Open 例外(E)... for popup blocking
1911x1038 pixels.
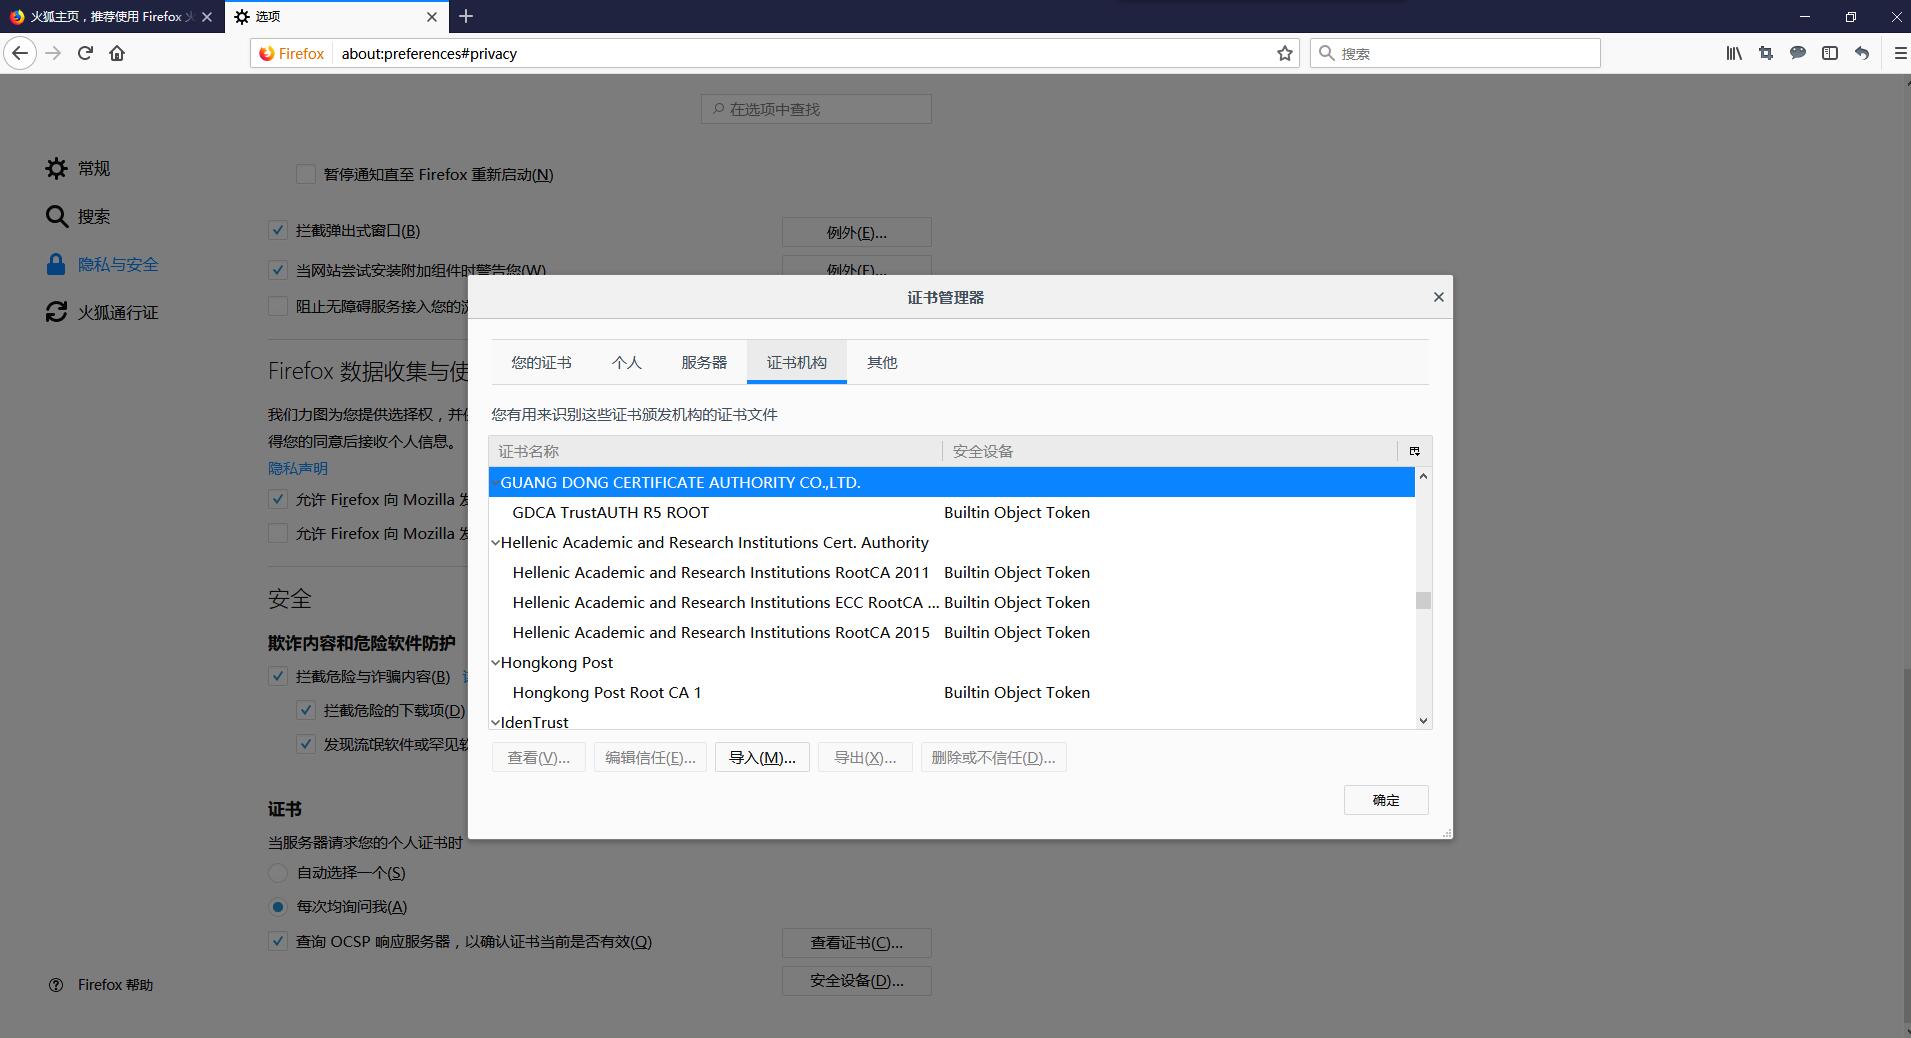pyautogui.click(x=856, y=232)
